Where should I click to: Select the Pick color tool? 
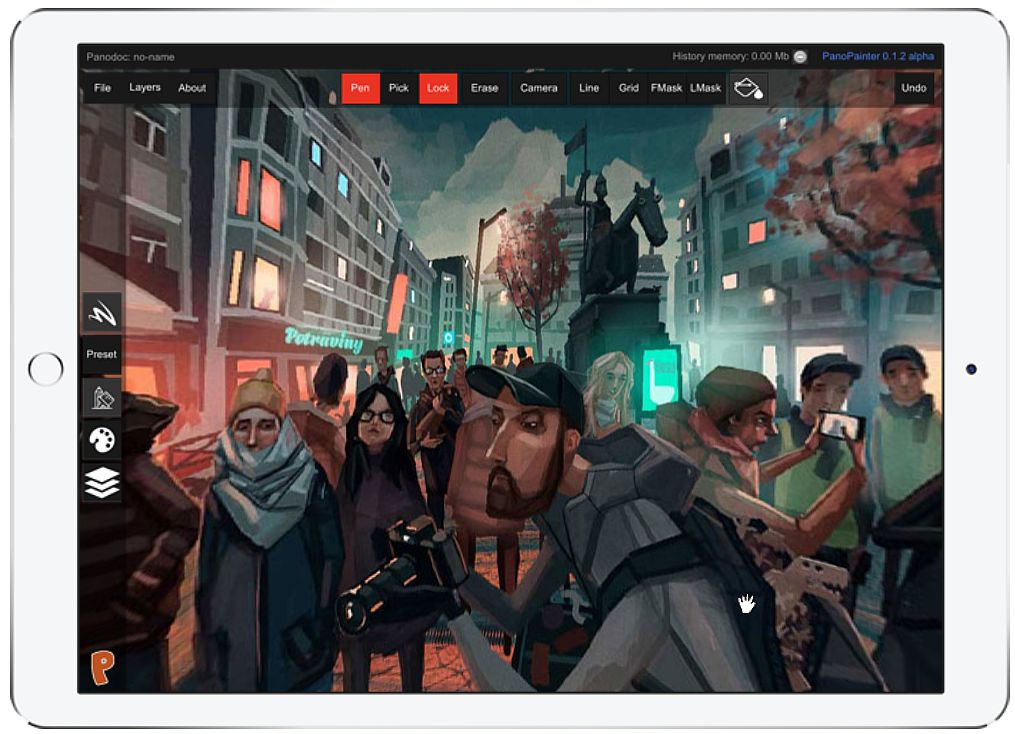(x=399, y=88)
